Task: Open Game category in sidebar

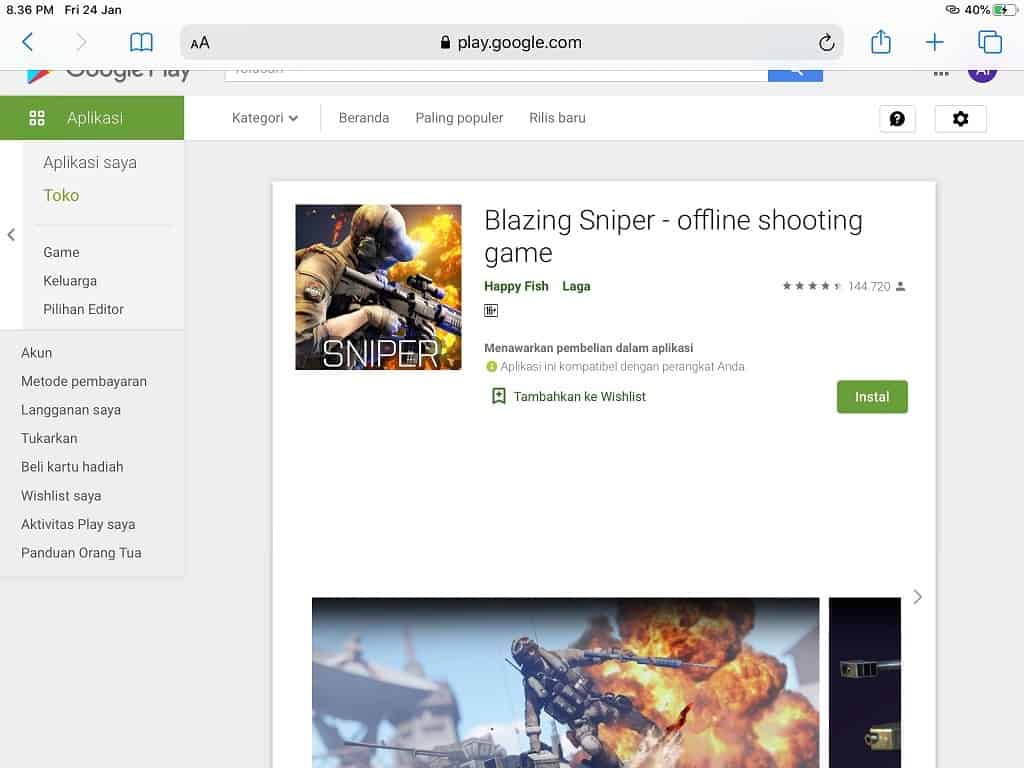Action: (61, 252)
